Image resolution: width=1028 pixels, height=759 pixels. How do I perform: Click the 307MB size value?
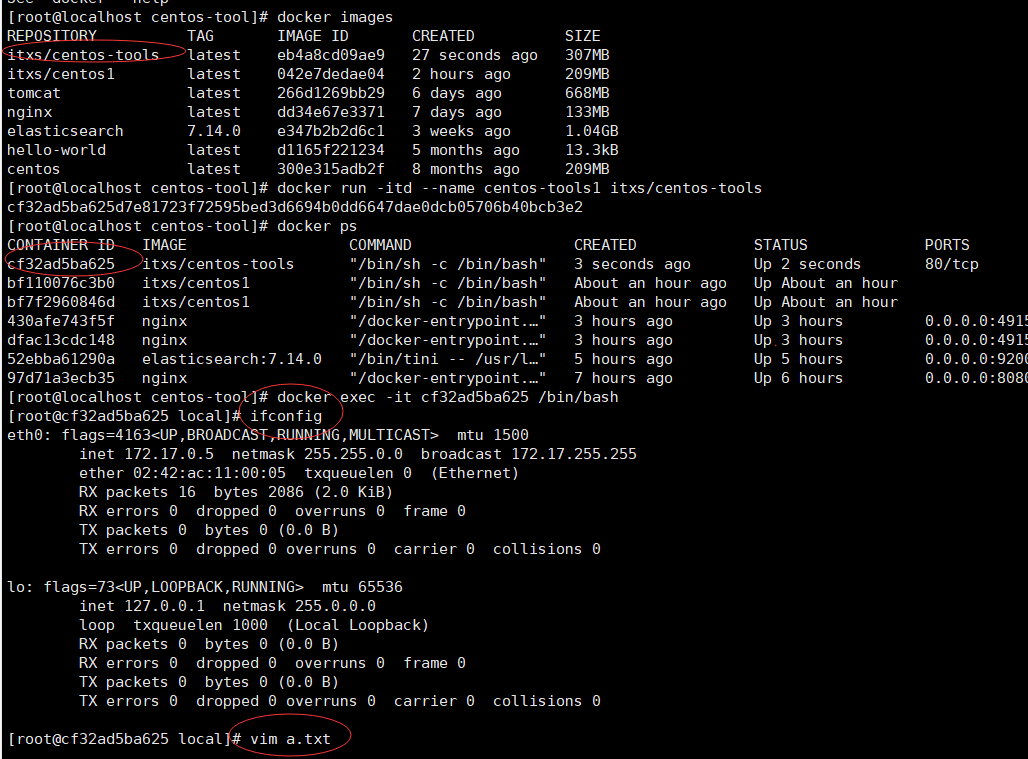587,55
